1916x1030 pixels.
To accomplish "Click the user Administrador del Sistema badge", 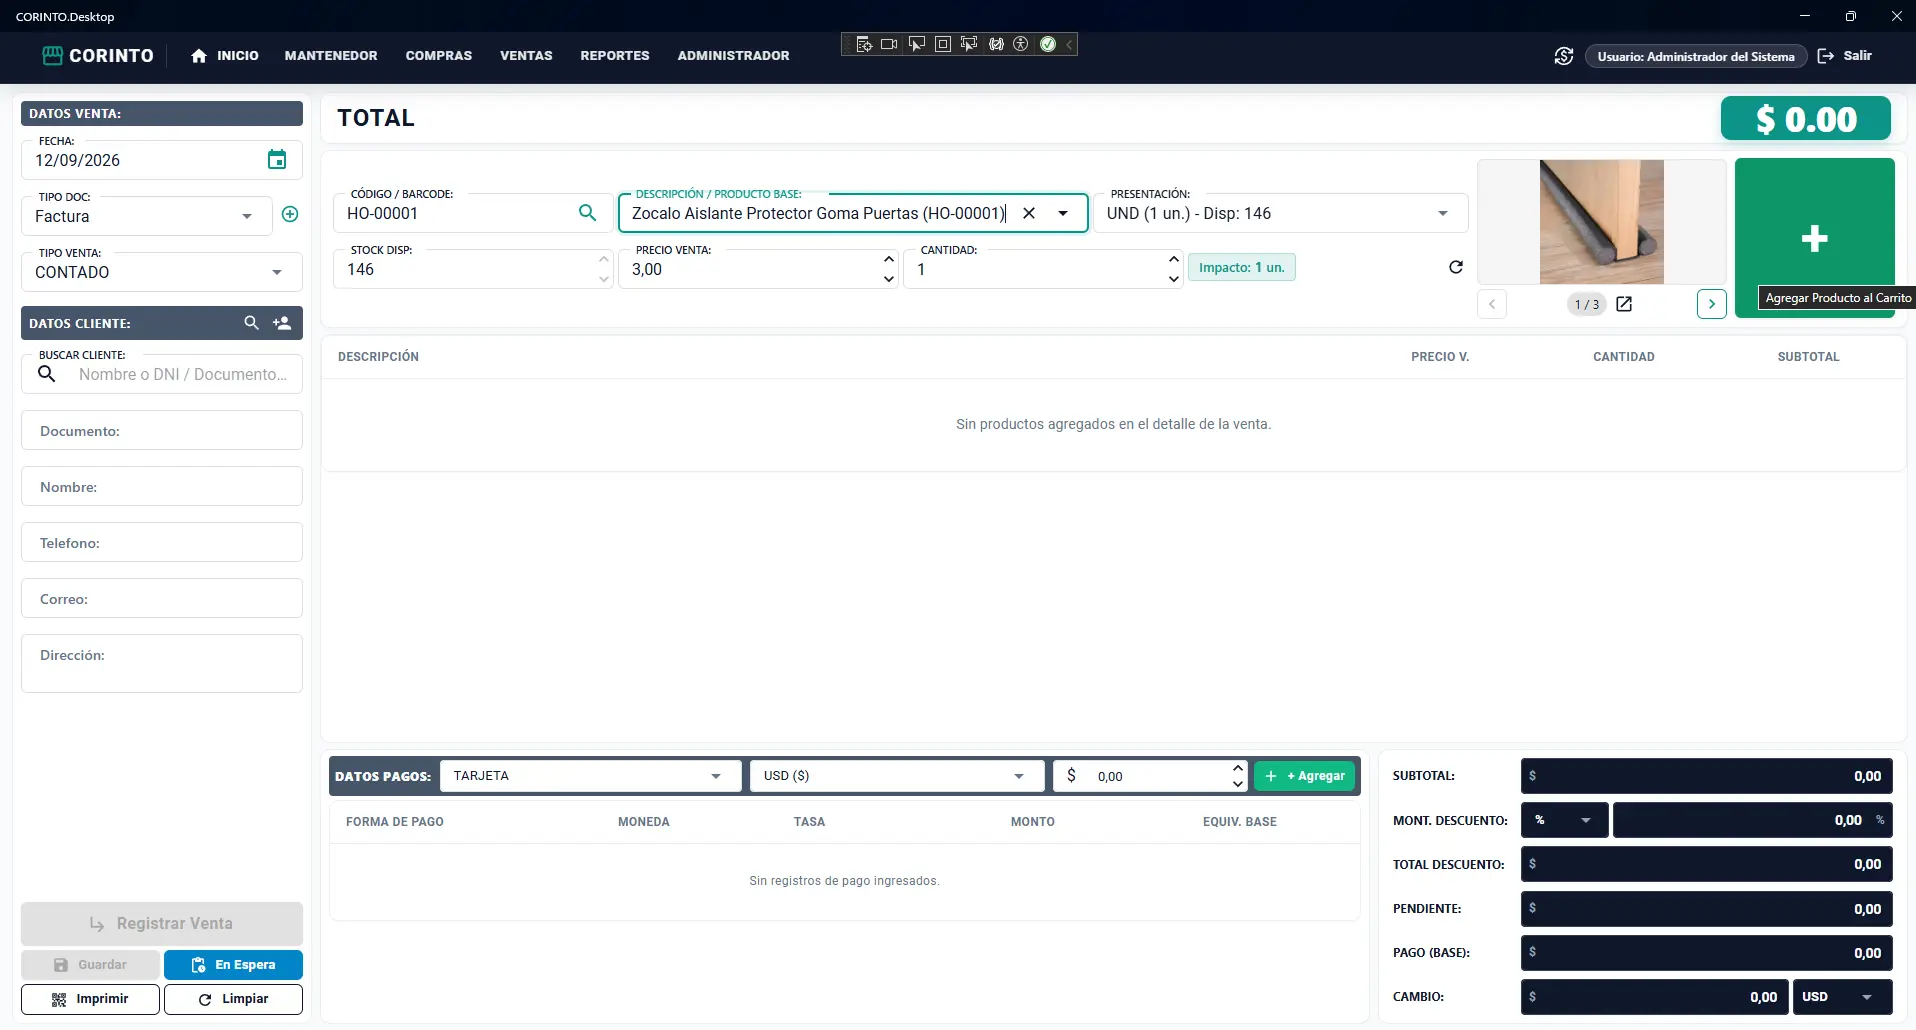I will point(1696,56).
